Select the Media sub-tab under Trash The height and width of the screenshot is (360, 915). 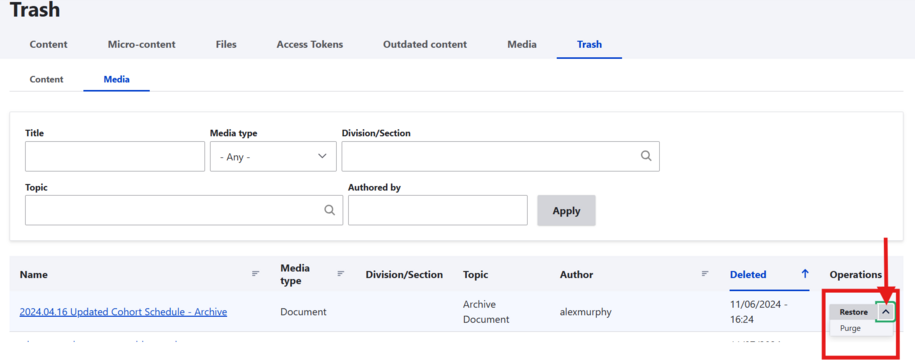(117, 79)
